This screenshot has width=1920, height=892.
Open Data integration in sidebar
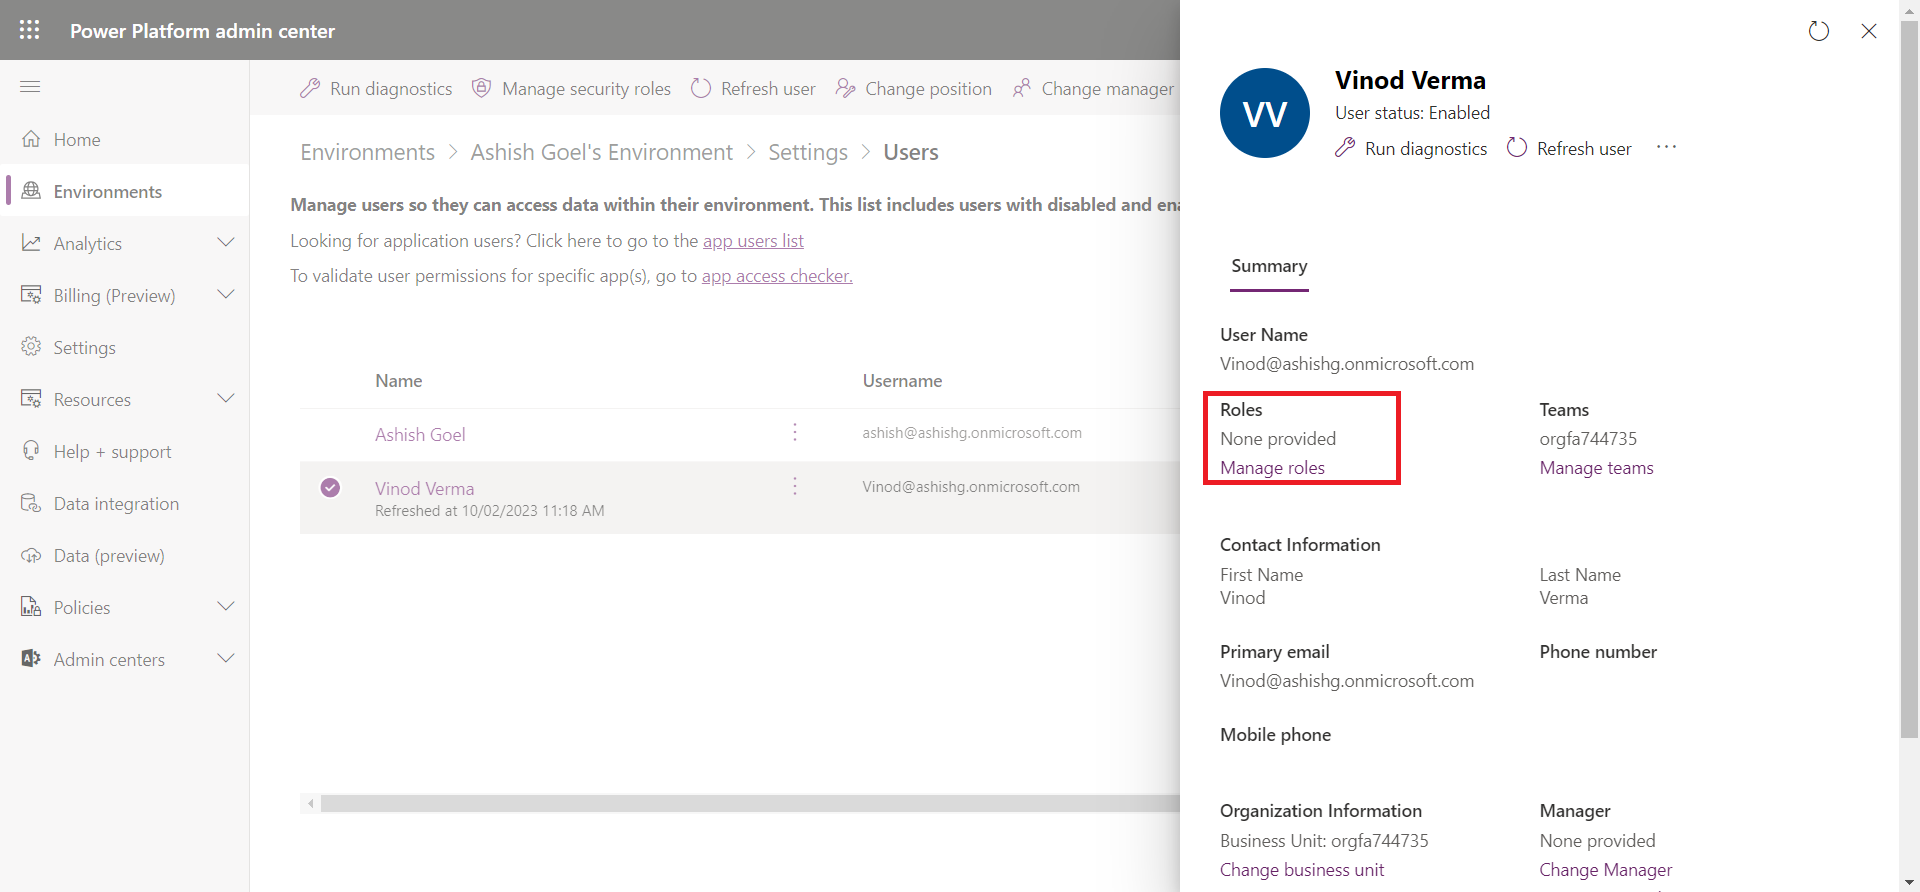pos(116,504)
